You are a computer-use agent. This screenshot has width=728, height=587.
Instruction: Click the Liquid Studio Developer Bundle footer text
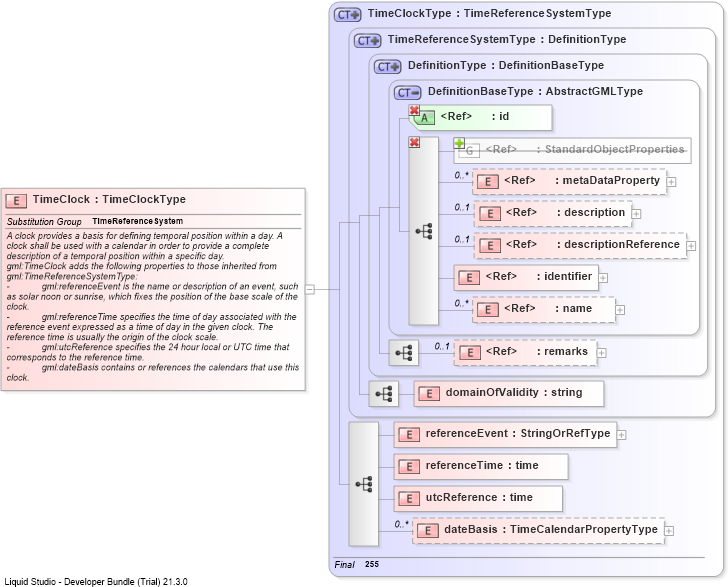(x=96, y=581)
